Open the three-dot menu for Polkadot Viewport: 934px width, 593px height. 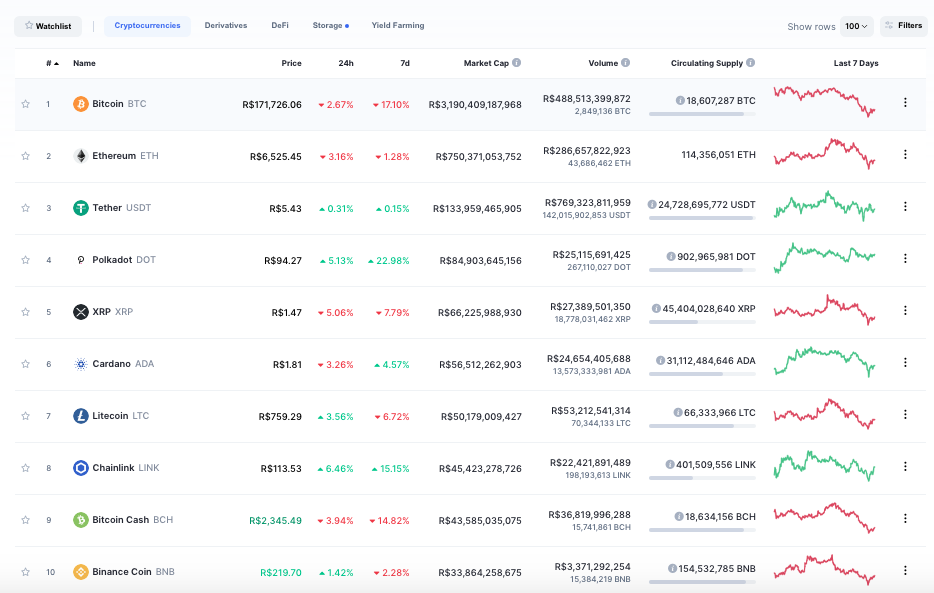(905, 258)
